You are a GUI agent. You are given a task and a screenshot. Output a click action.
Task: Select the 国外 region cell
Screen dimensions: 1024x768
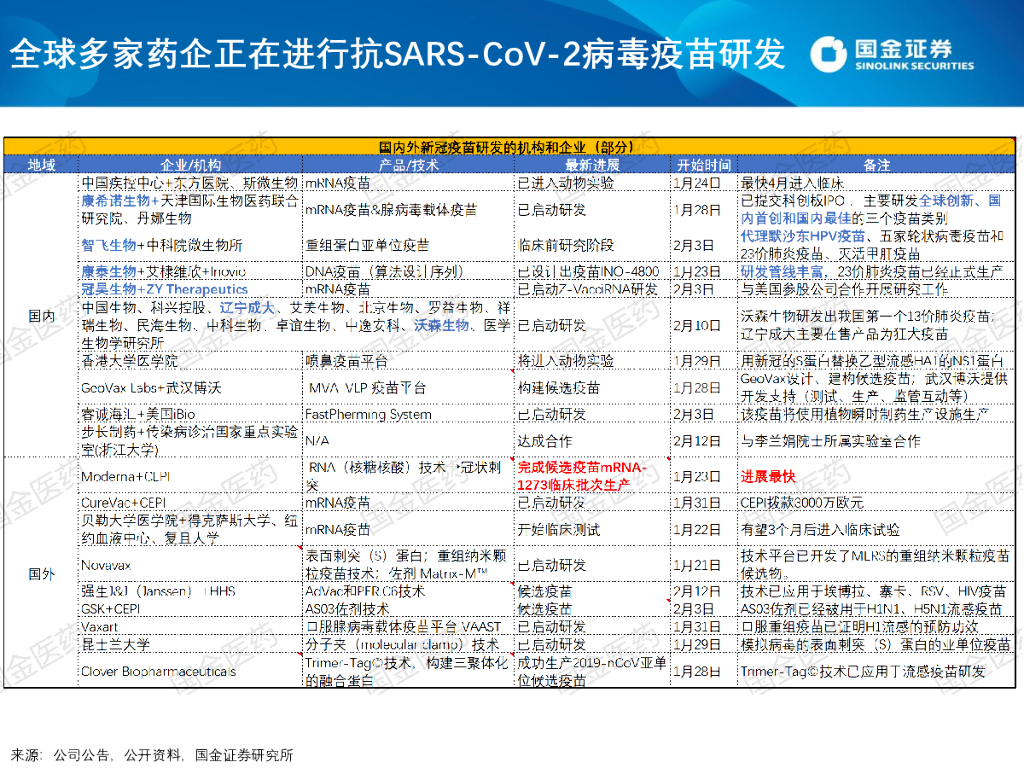click(x=41, y=573)
